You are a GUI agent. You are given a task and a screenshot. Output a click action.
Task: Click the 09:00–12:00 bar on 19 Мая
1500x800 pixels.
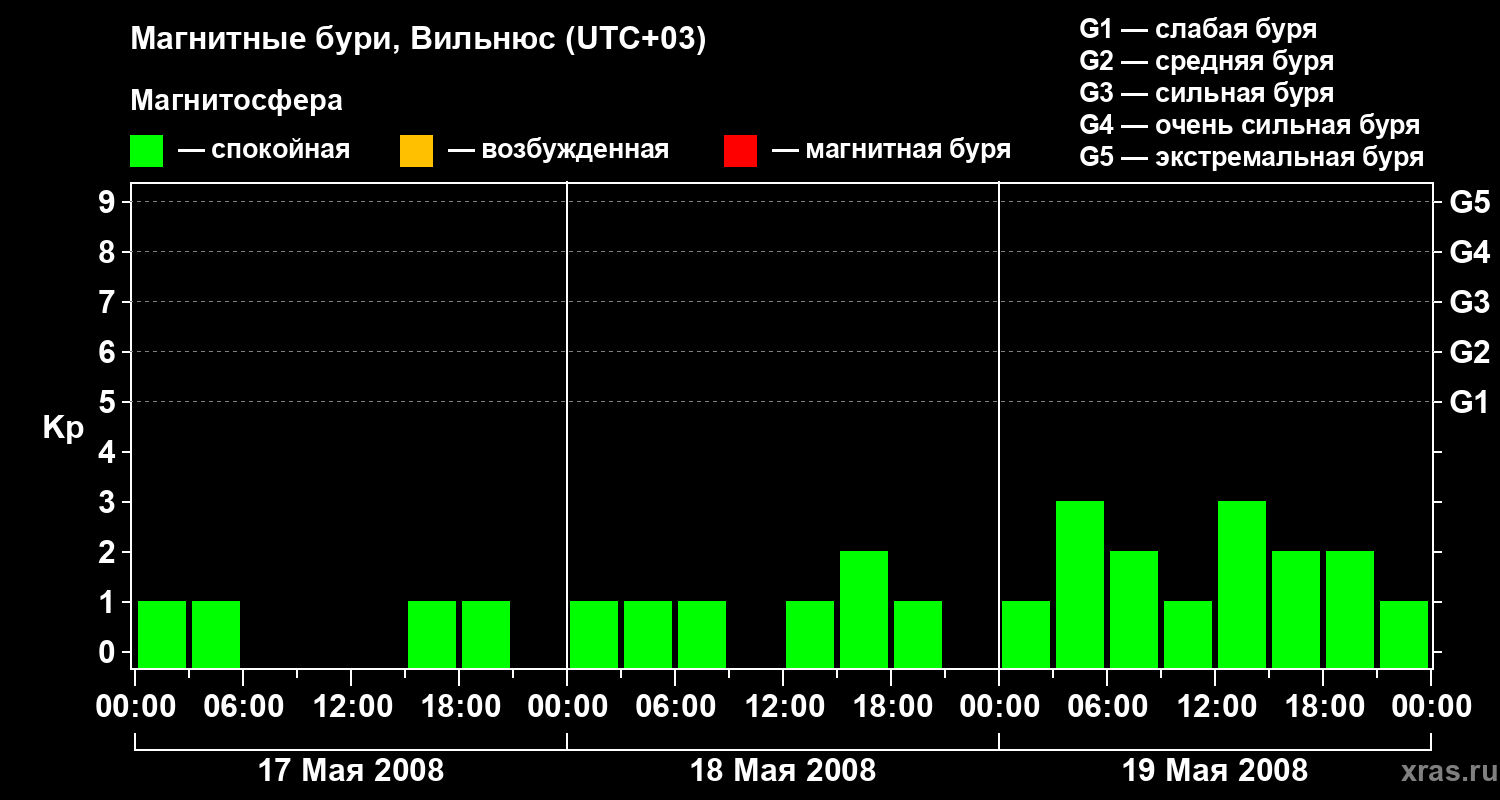tap(1188, 634)
